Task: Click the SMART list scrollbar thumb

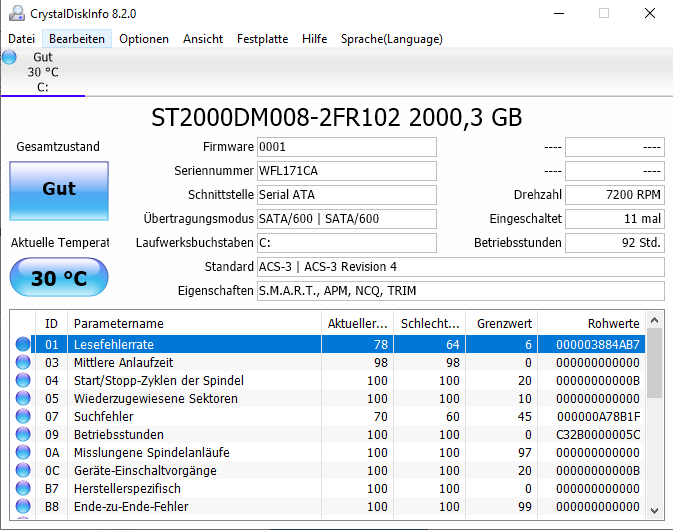Action: point(655,363)
